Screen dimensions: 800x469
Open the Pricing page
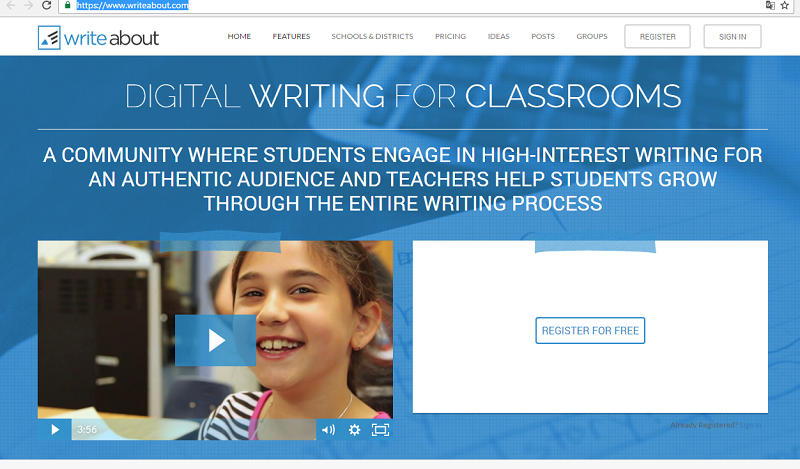coord(450,37)
